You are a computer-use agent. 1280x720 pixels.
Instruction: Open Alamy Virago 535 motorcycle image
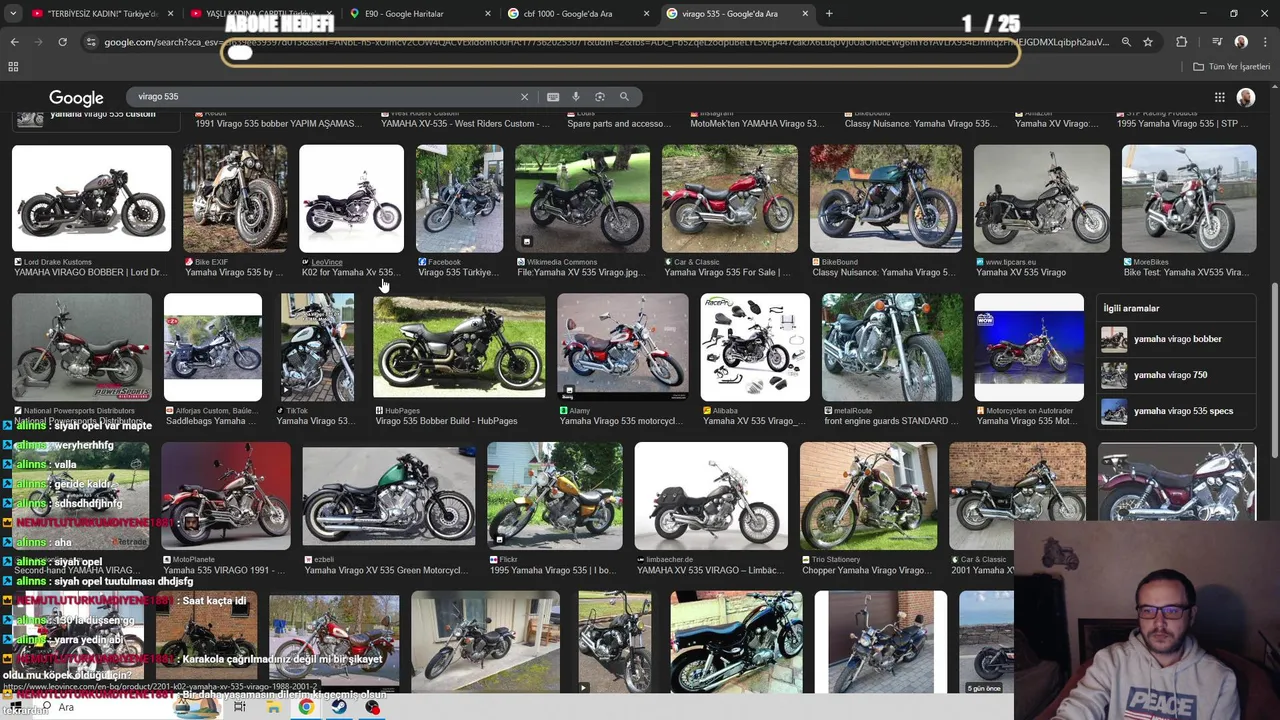(x=622, y=347)
